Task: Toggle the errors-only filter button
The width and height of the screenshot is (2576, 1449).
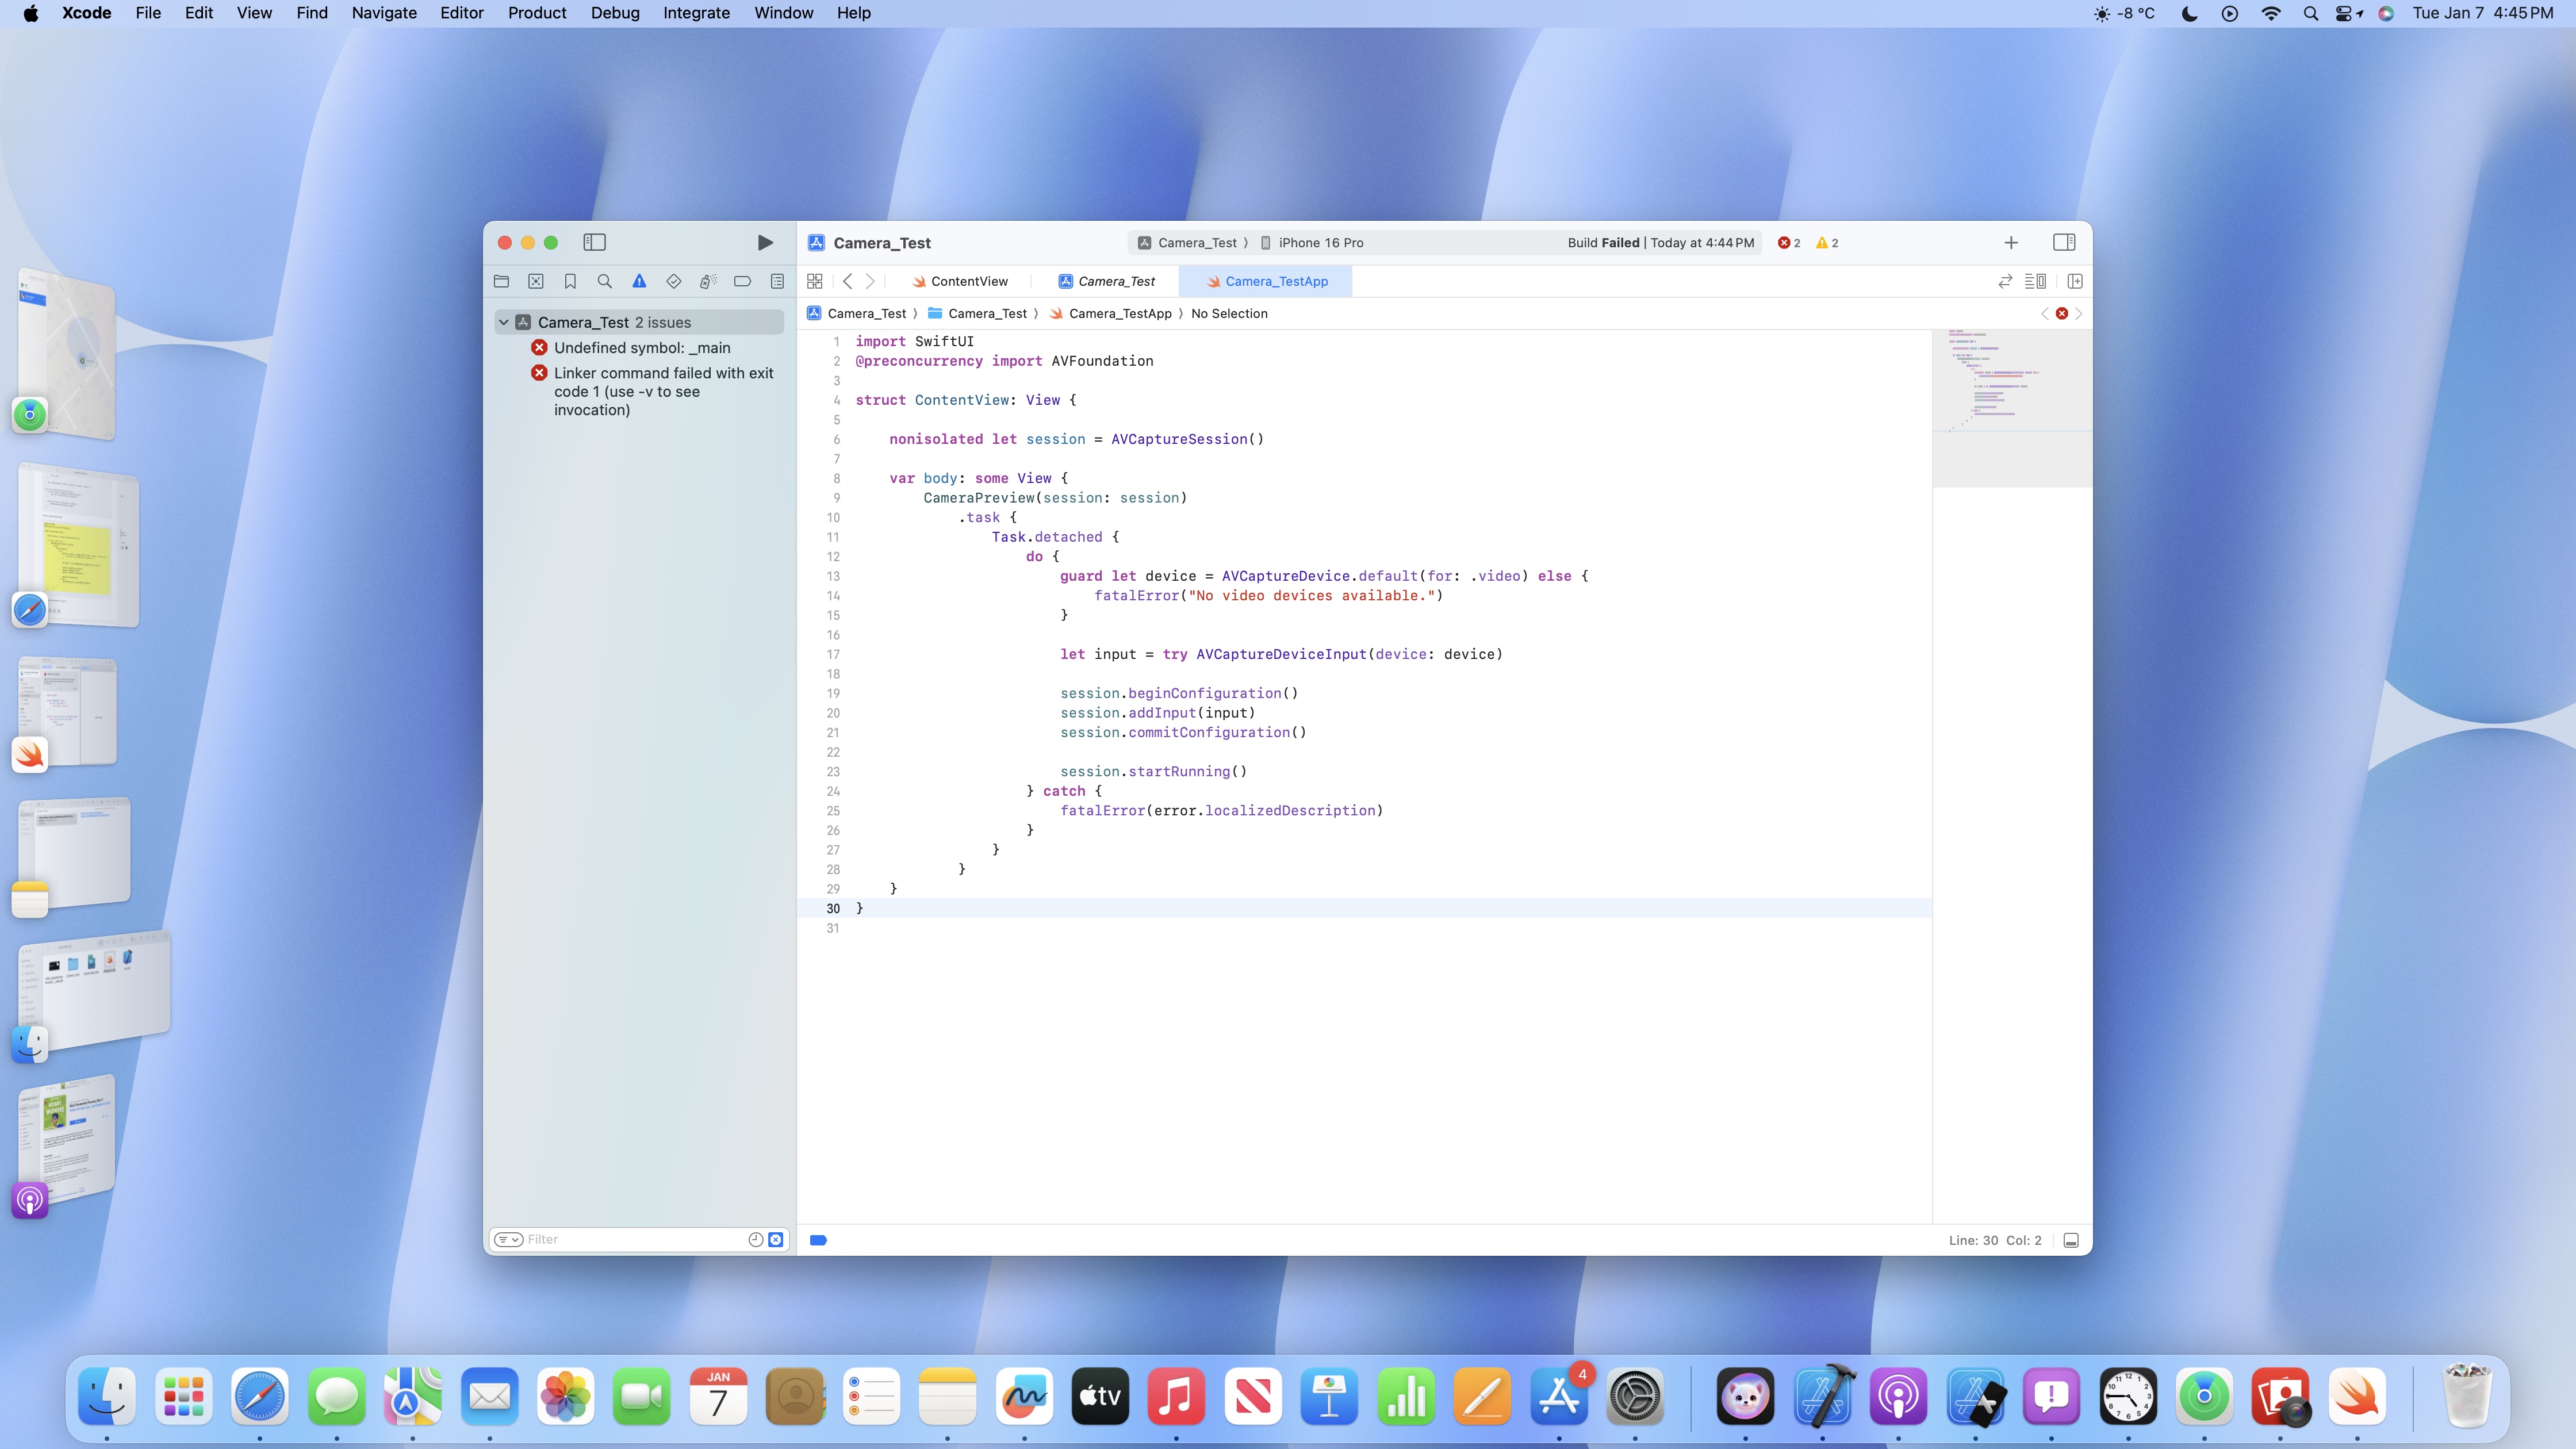Action: click(x=775, y=1239)
